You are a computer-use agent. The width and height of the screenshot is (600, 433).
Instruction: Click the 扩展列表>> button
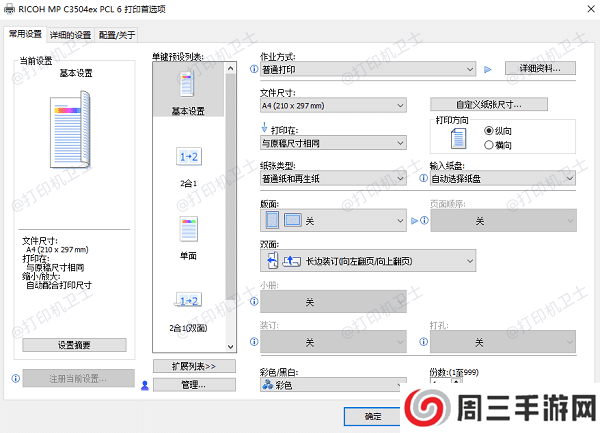(194, 366)
